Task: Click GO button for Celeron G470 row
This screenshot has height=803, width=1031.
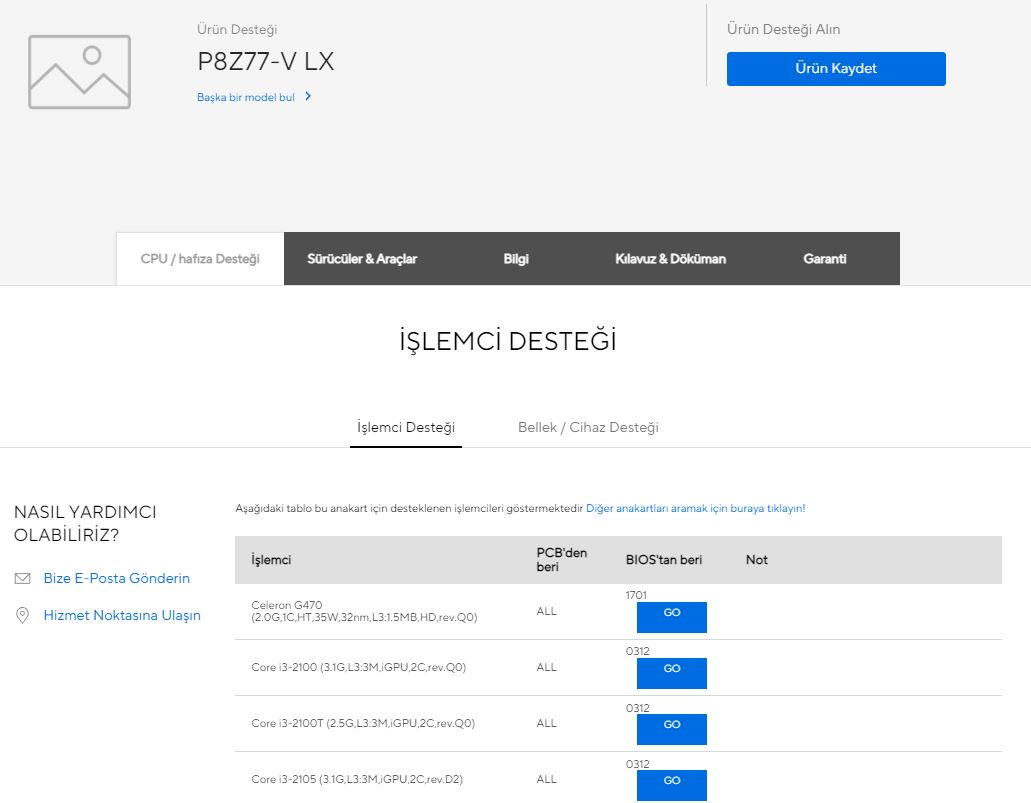Action: point(671,617)
